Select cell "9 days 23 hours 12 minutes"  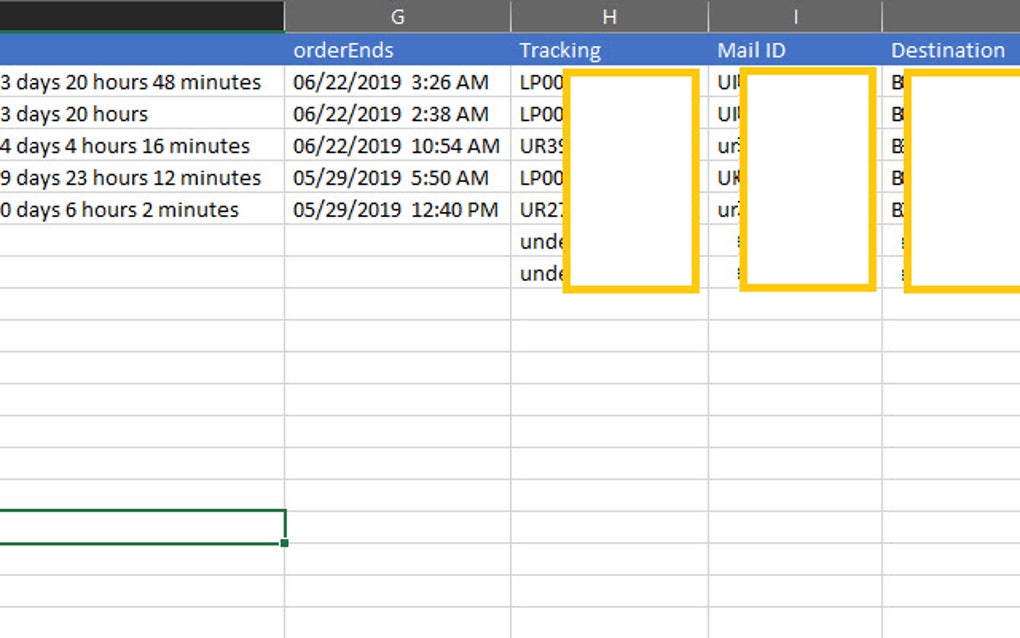click(x=131, y=178)
